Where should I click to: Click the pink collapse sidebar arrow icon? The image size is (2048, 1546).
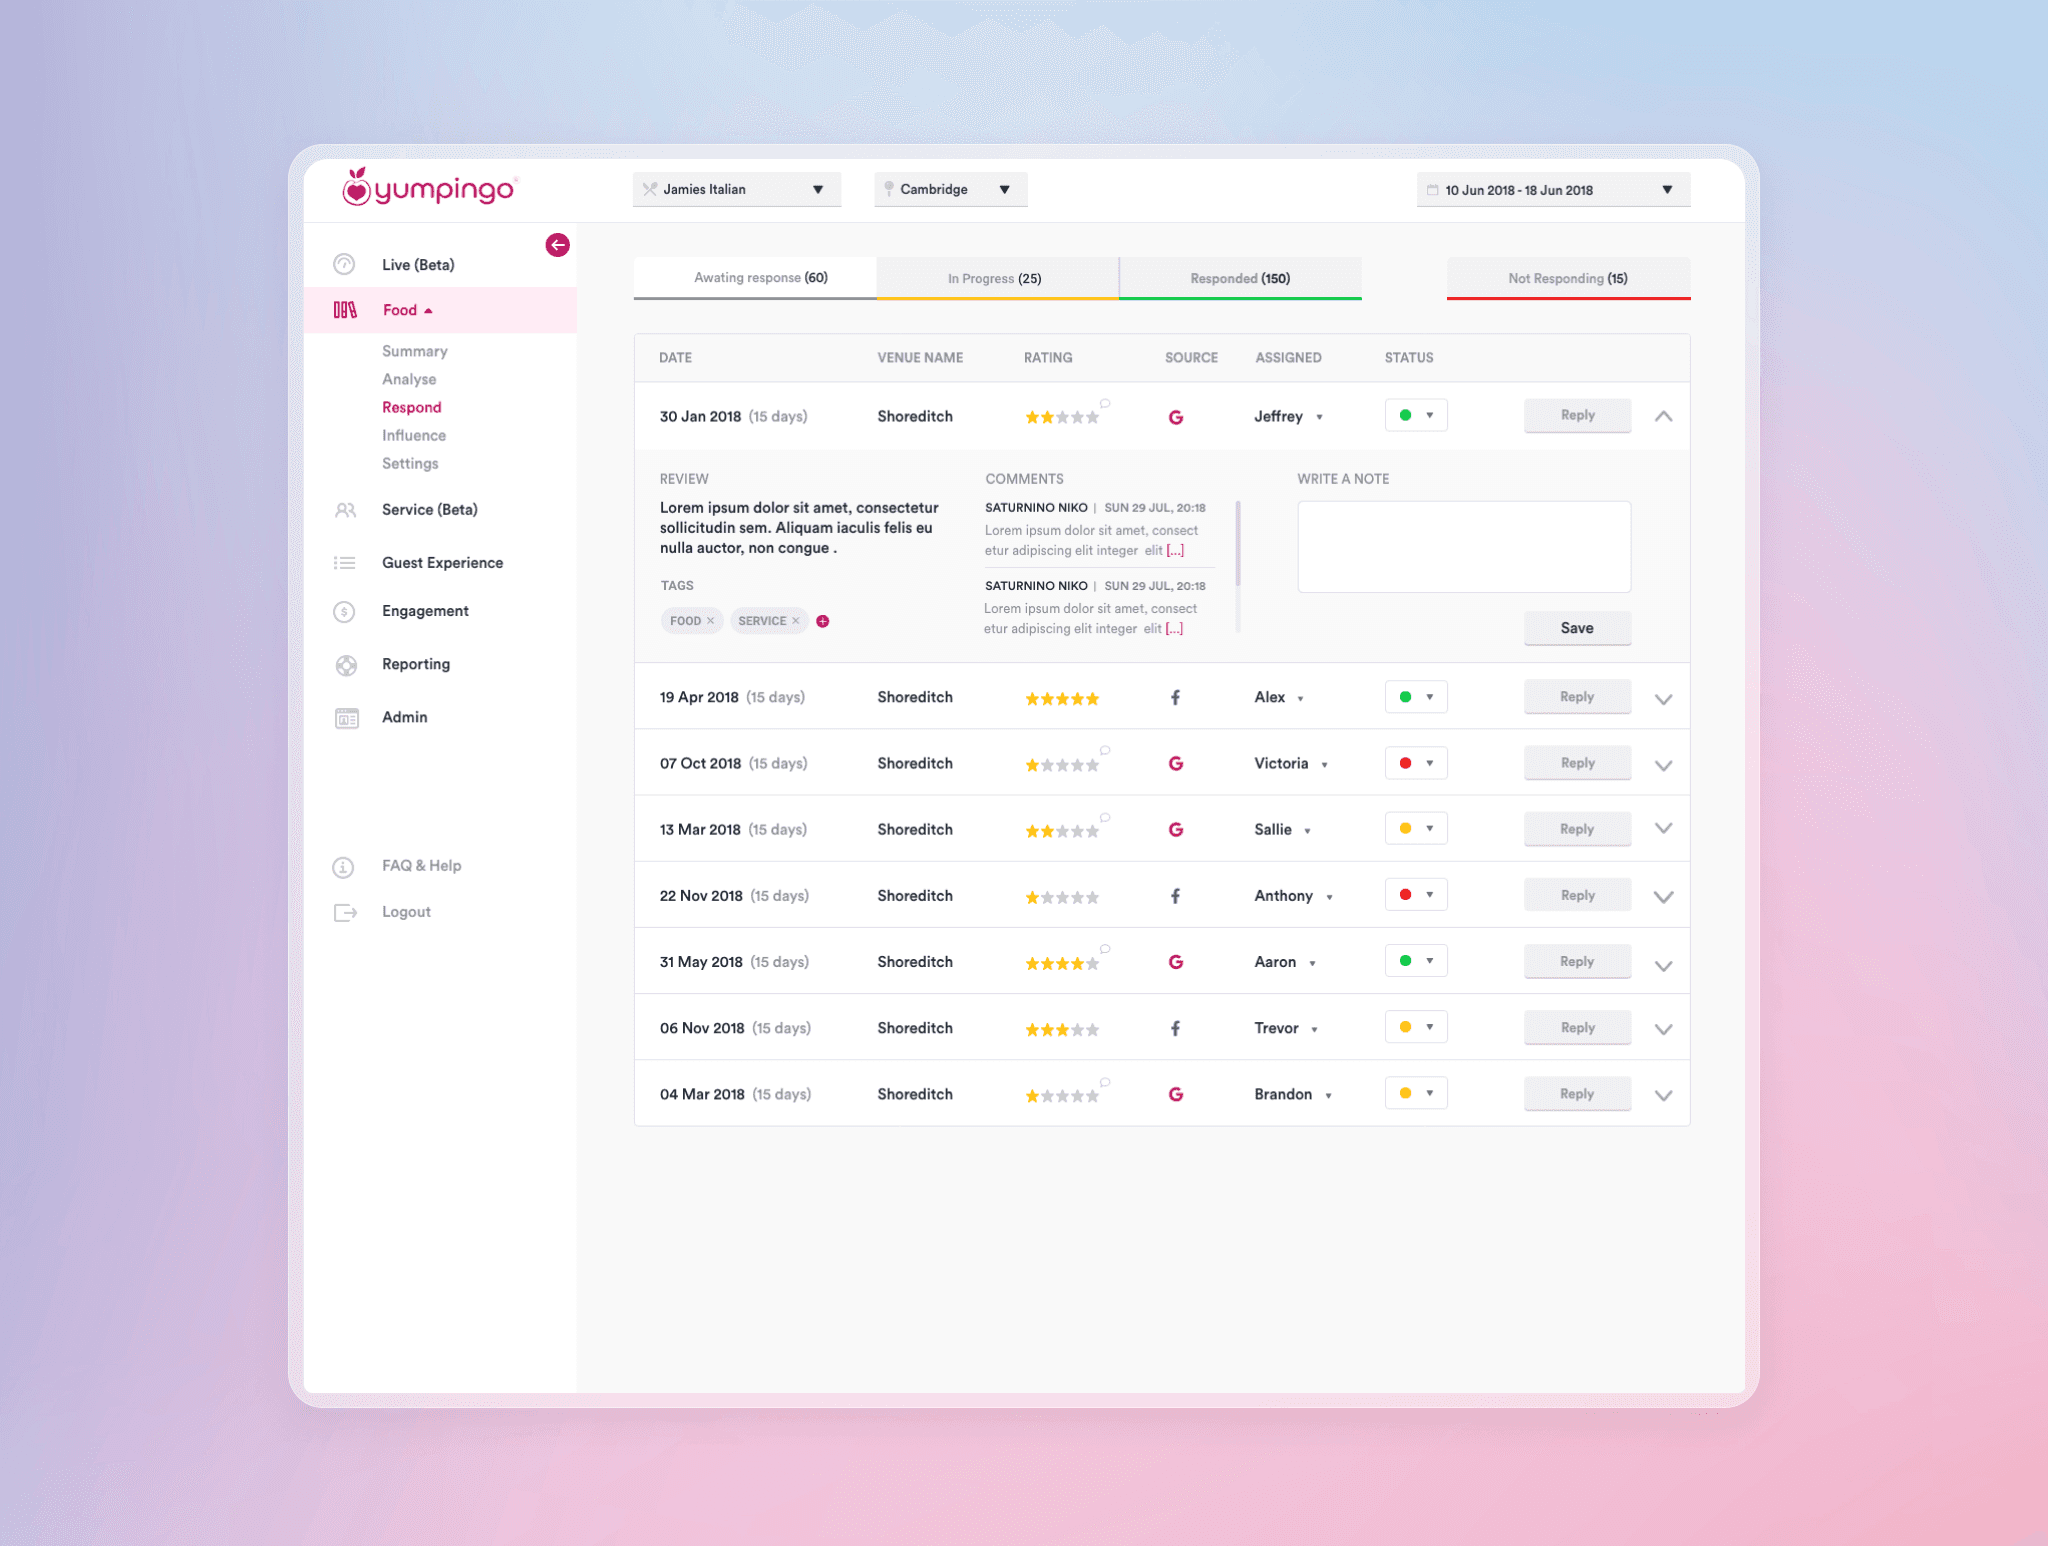click(557, 245)
